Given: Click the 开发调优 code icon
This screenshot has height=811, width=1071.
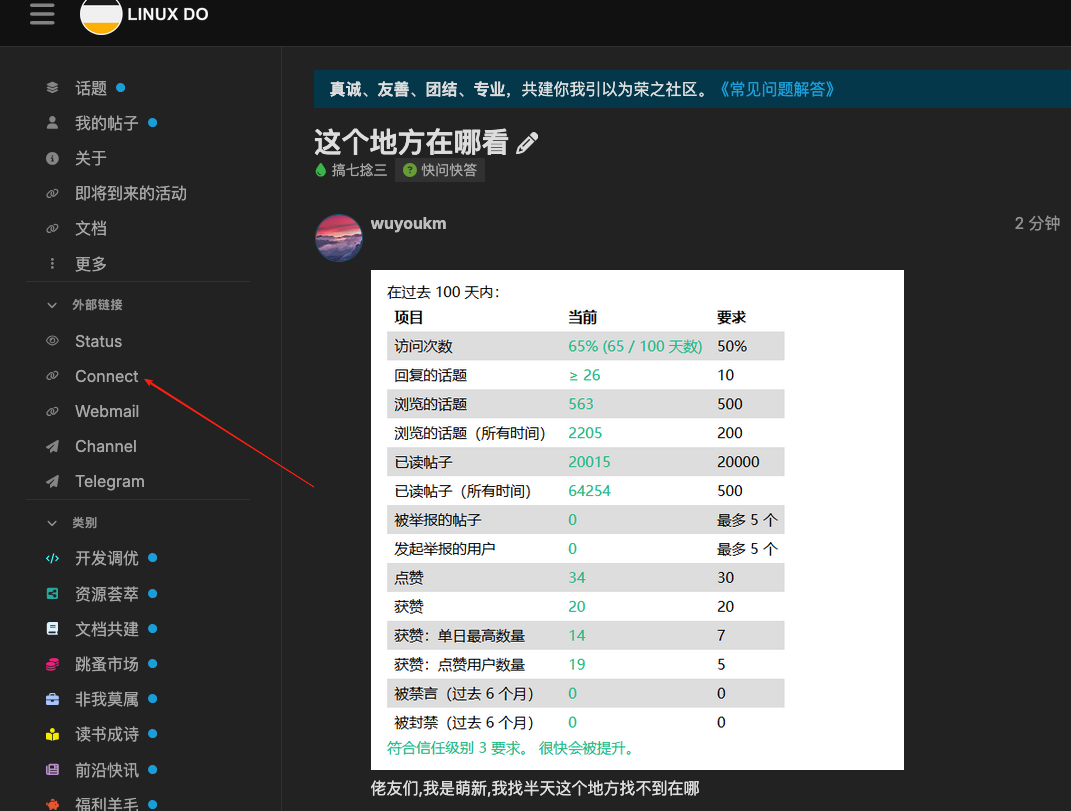Looking at the screenshot, I should point(52,558).
